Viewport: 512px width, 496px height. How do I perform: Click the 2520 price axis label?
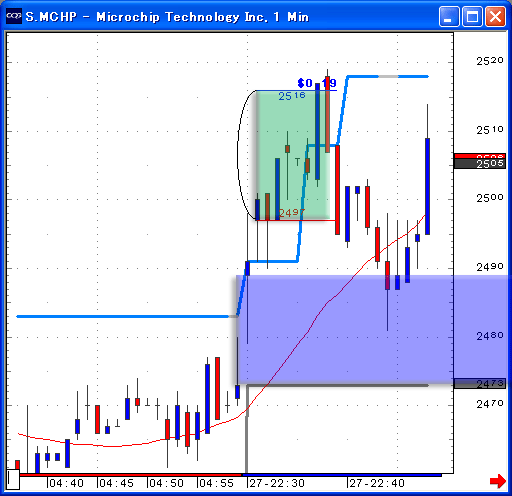point(489,61)
